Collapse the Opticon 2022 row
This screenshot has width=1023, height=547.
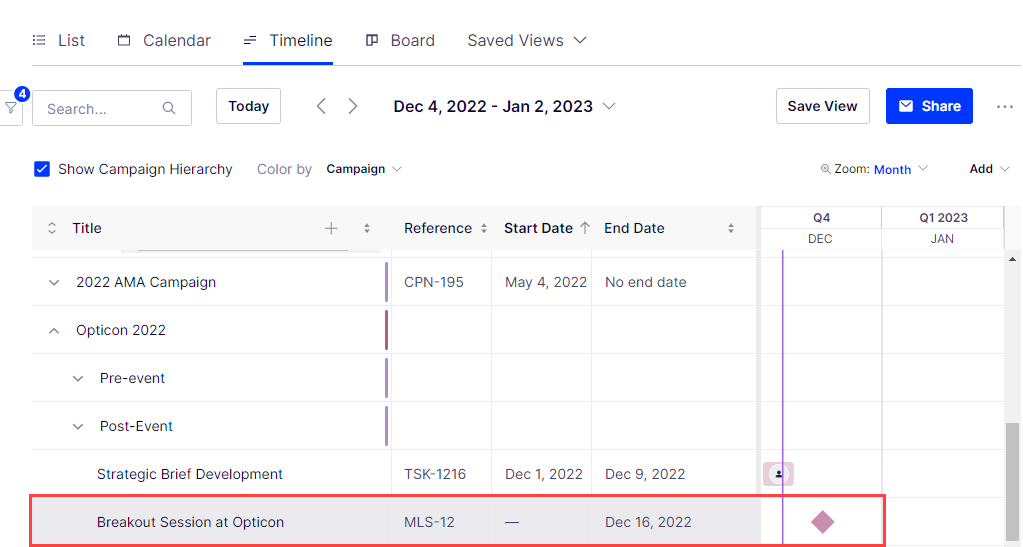(x=54, y=330)
